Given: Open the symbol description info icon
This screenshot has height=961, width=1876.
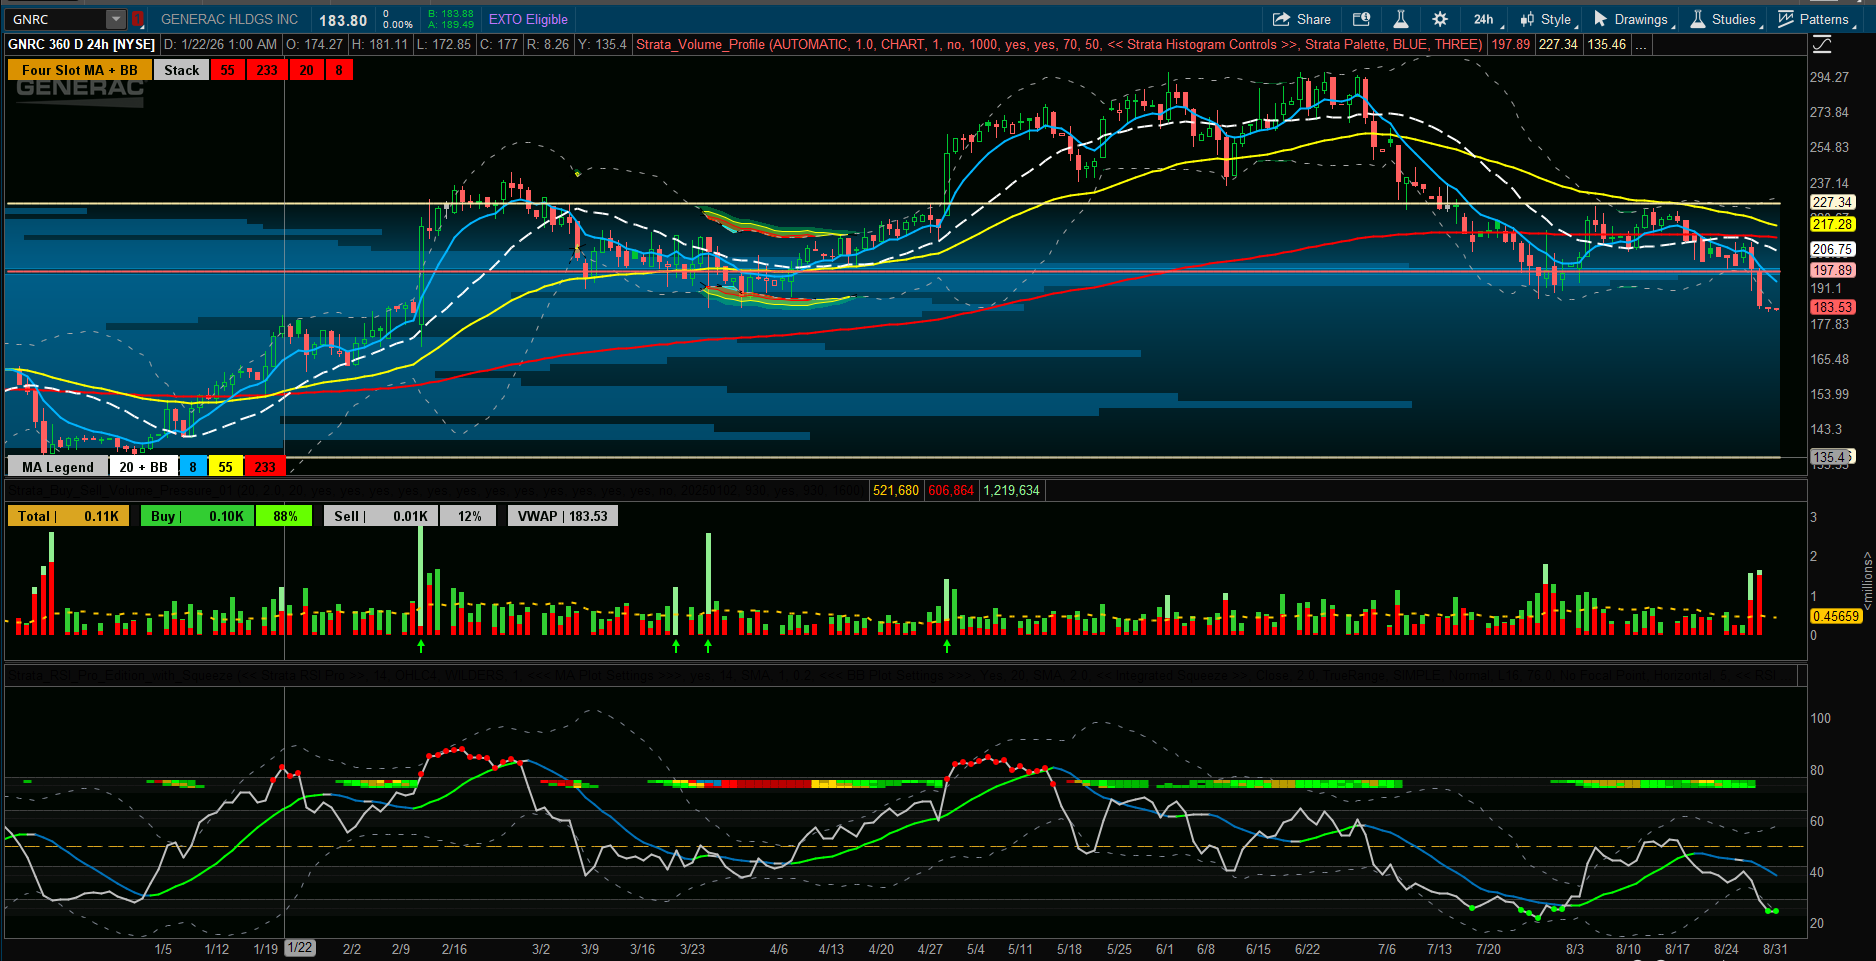Looking at the screenshot, I should (x=1361, y=19).
